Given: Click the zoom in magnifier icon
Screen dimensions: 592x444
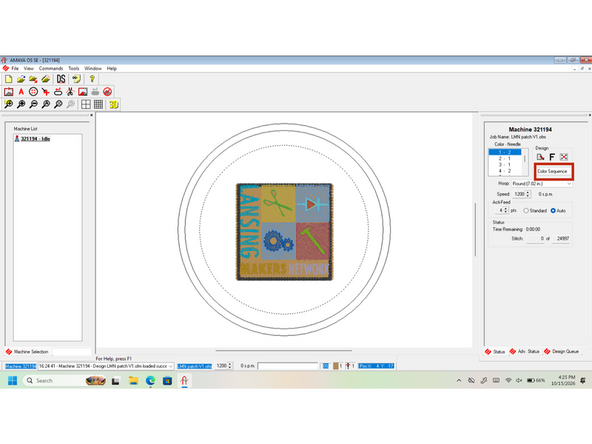Looking at the screenshot, I should (x=21, y=104).
